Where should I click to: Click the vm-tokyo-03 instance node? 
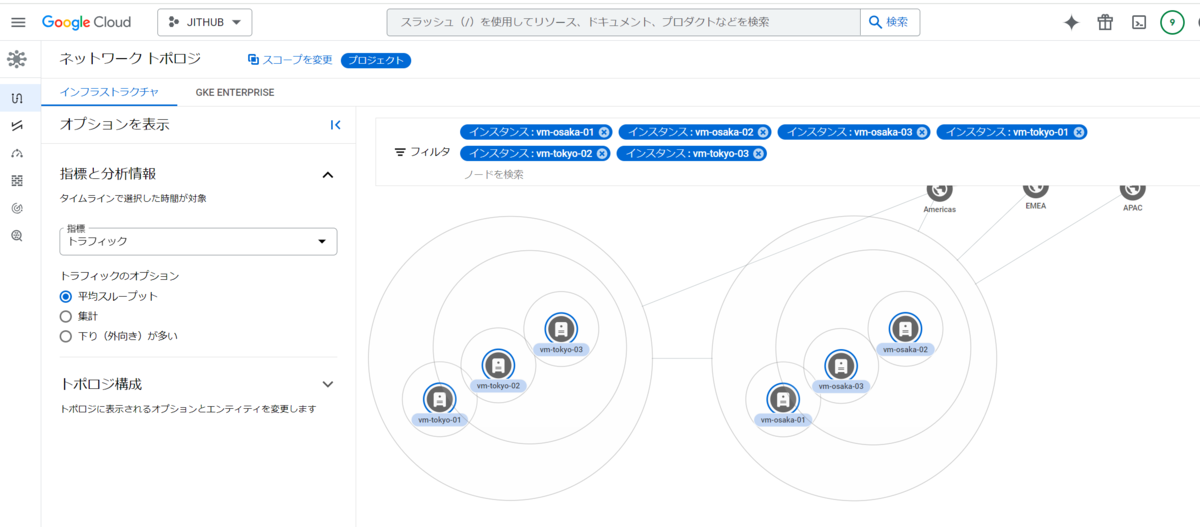pyautogui.click(x=561, y=328)
